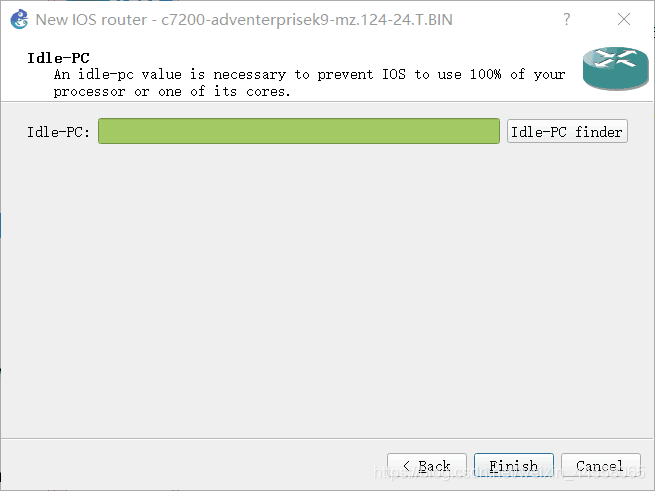The width and height of the screenshot is (655, 491).
Task: Click the left chevron arrow on Back
Action: [x=406, y=466]
